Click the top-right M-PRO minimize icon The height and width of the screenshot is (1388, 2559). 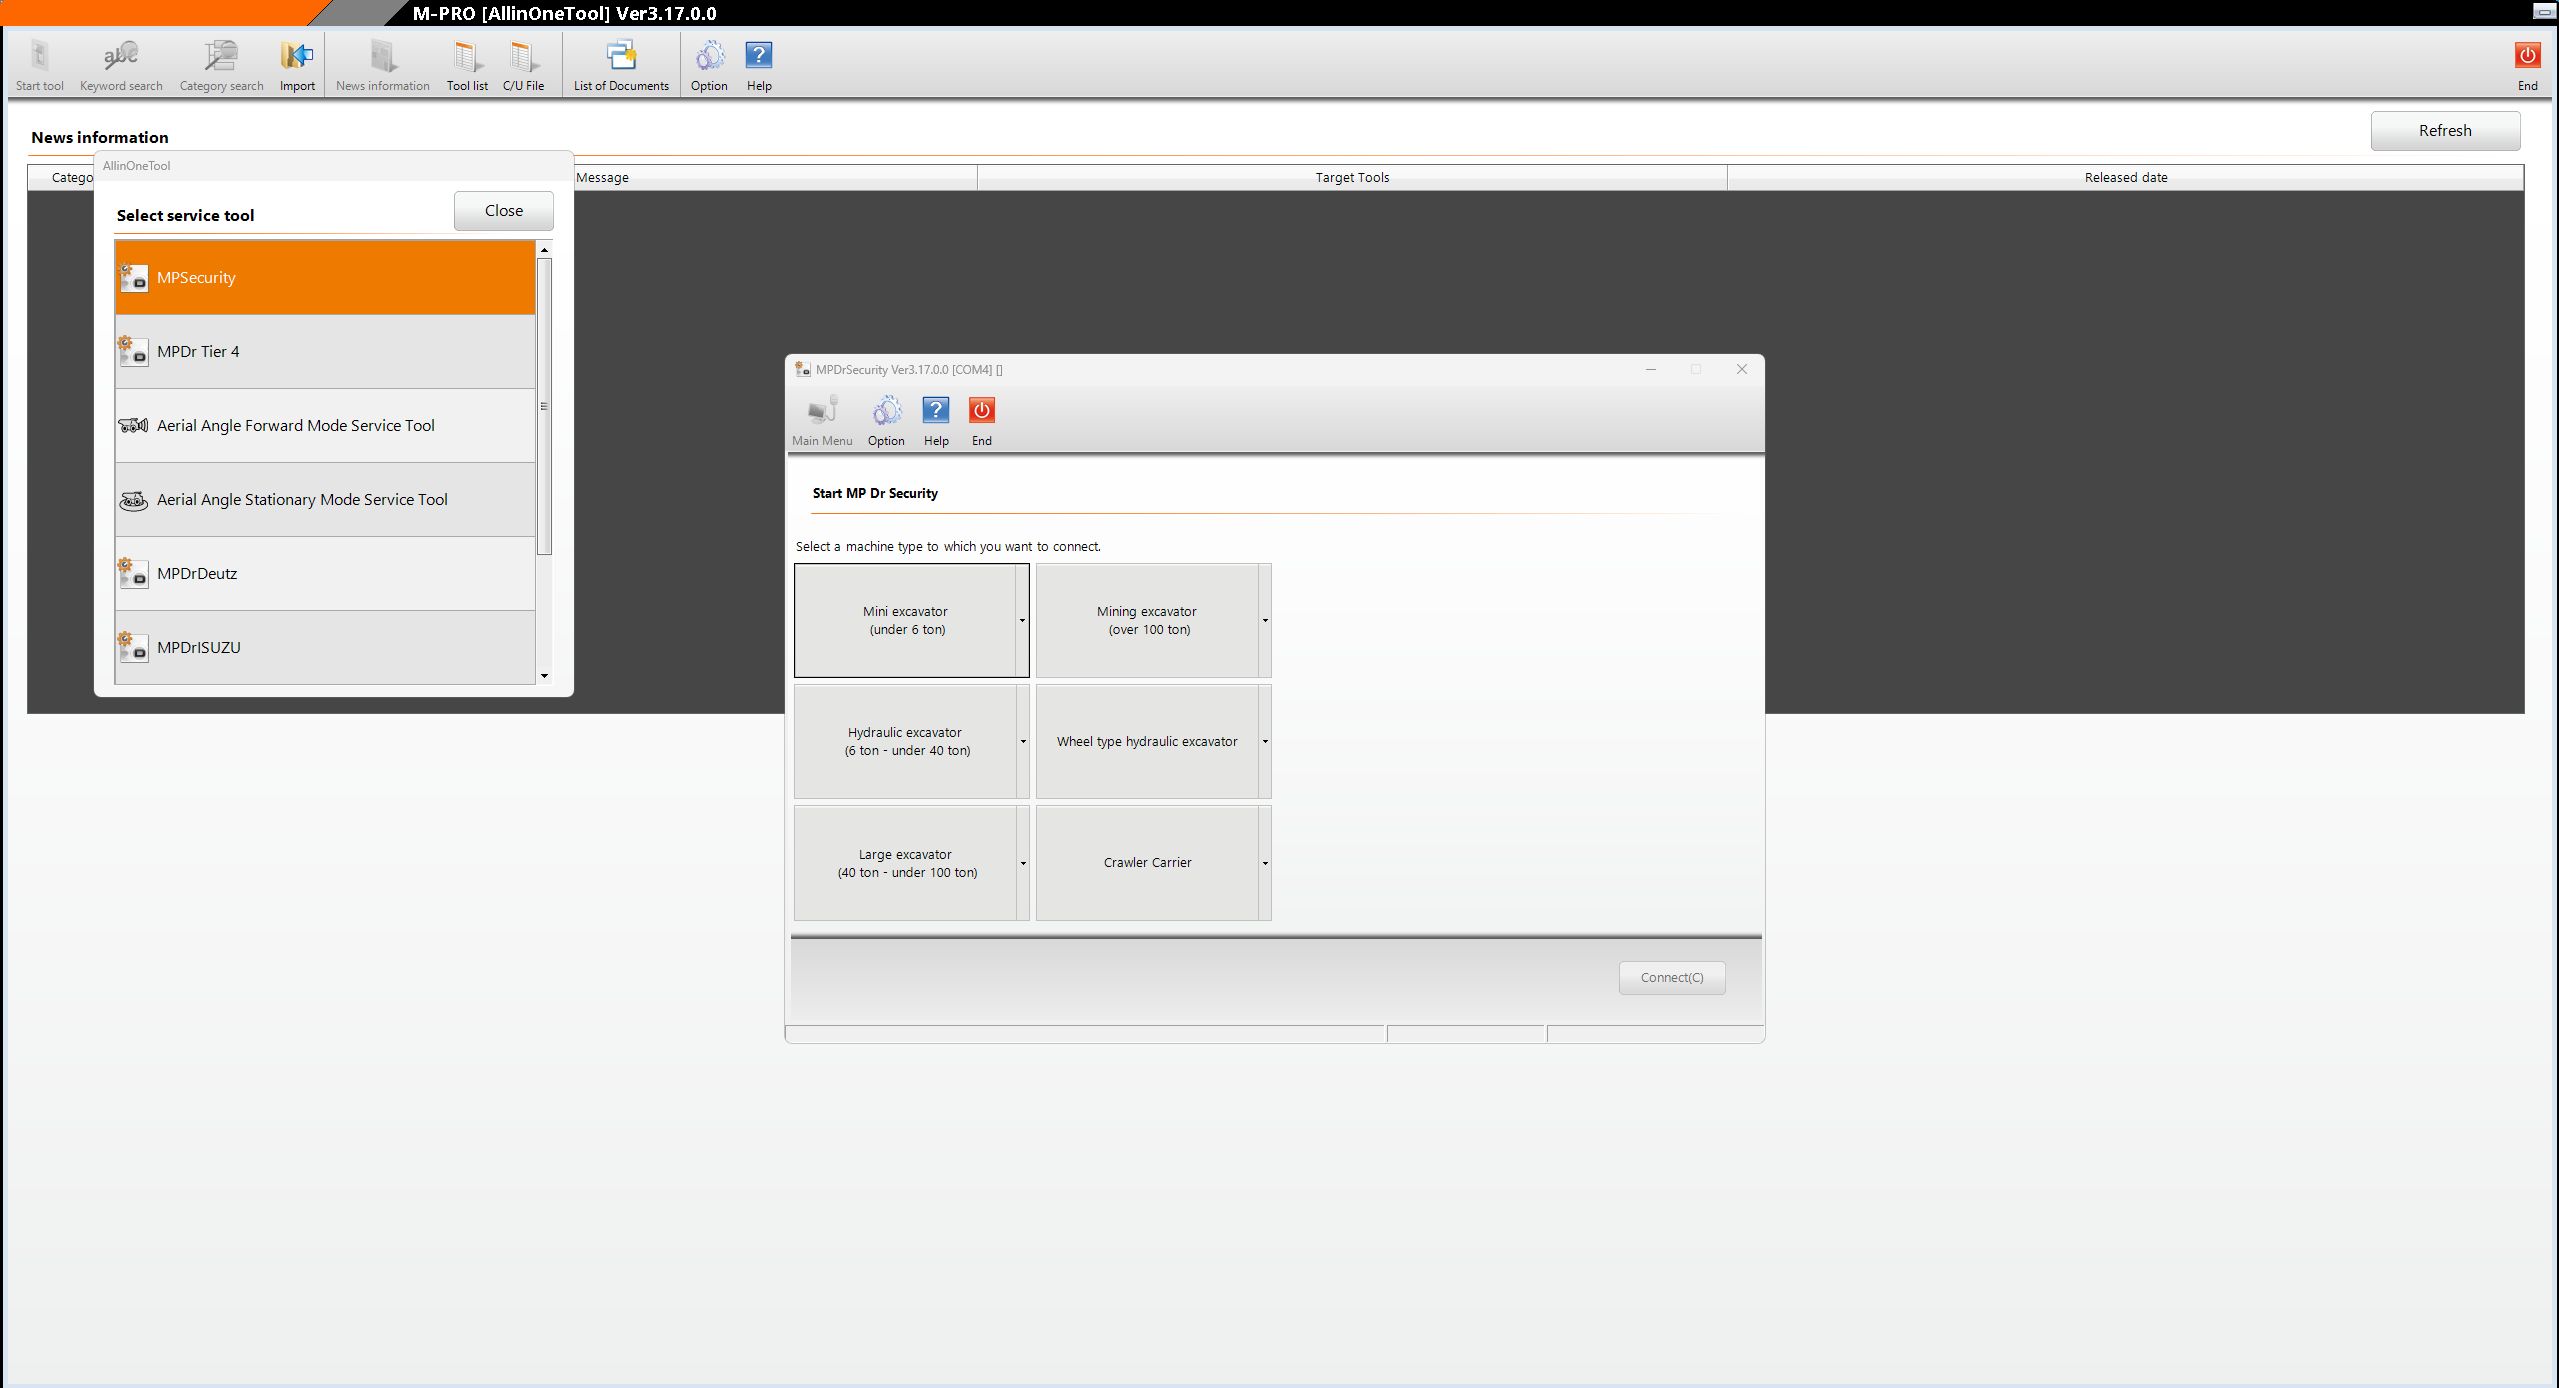pos(2545,12)
